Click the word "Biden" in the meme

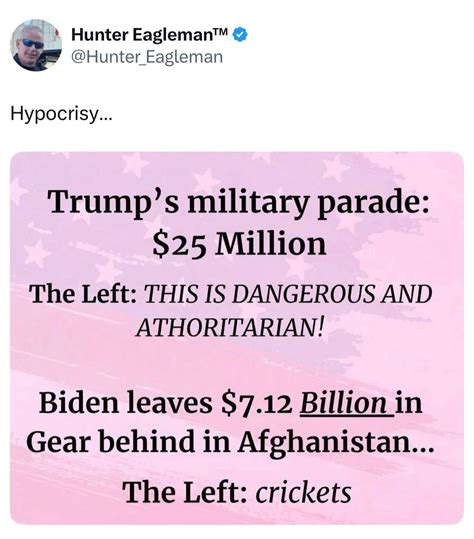[79, 403]
